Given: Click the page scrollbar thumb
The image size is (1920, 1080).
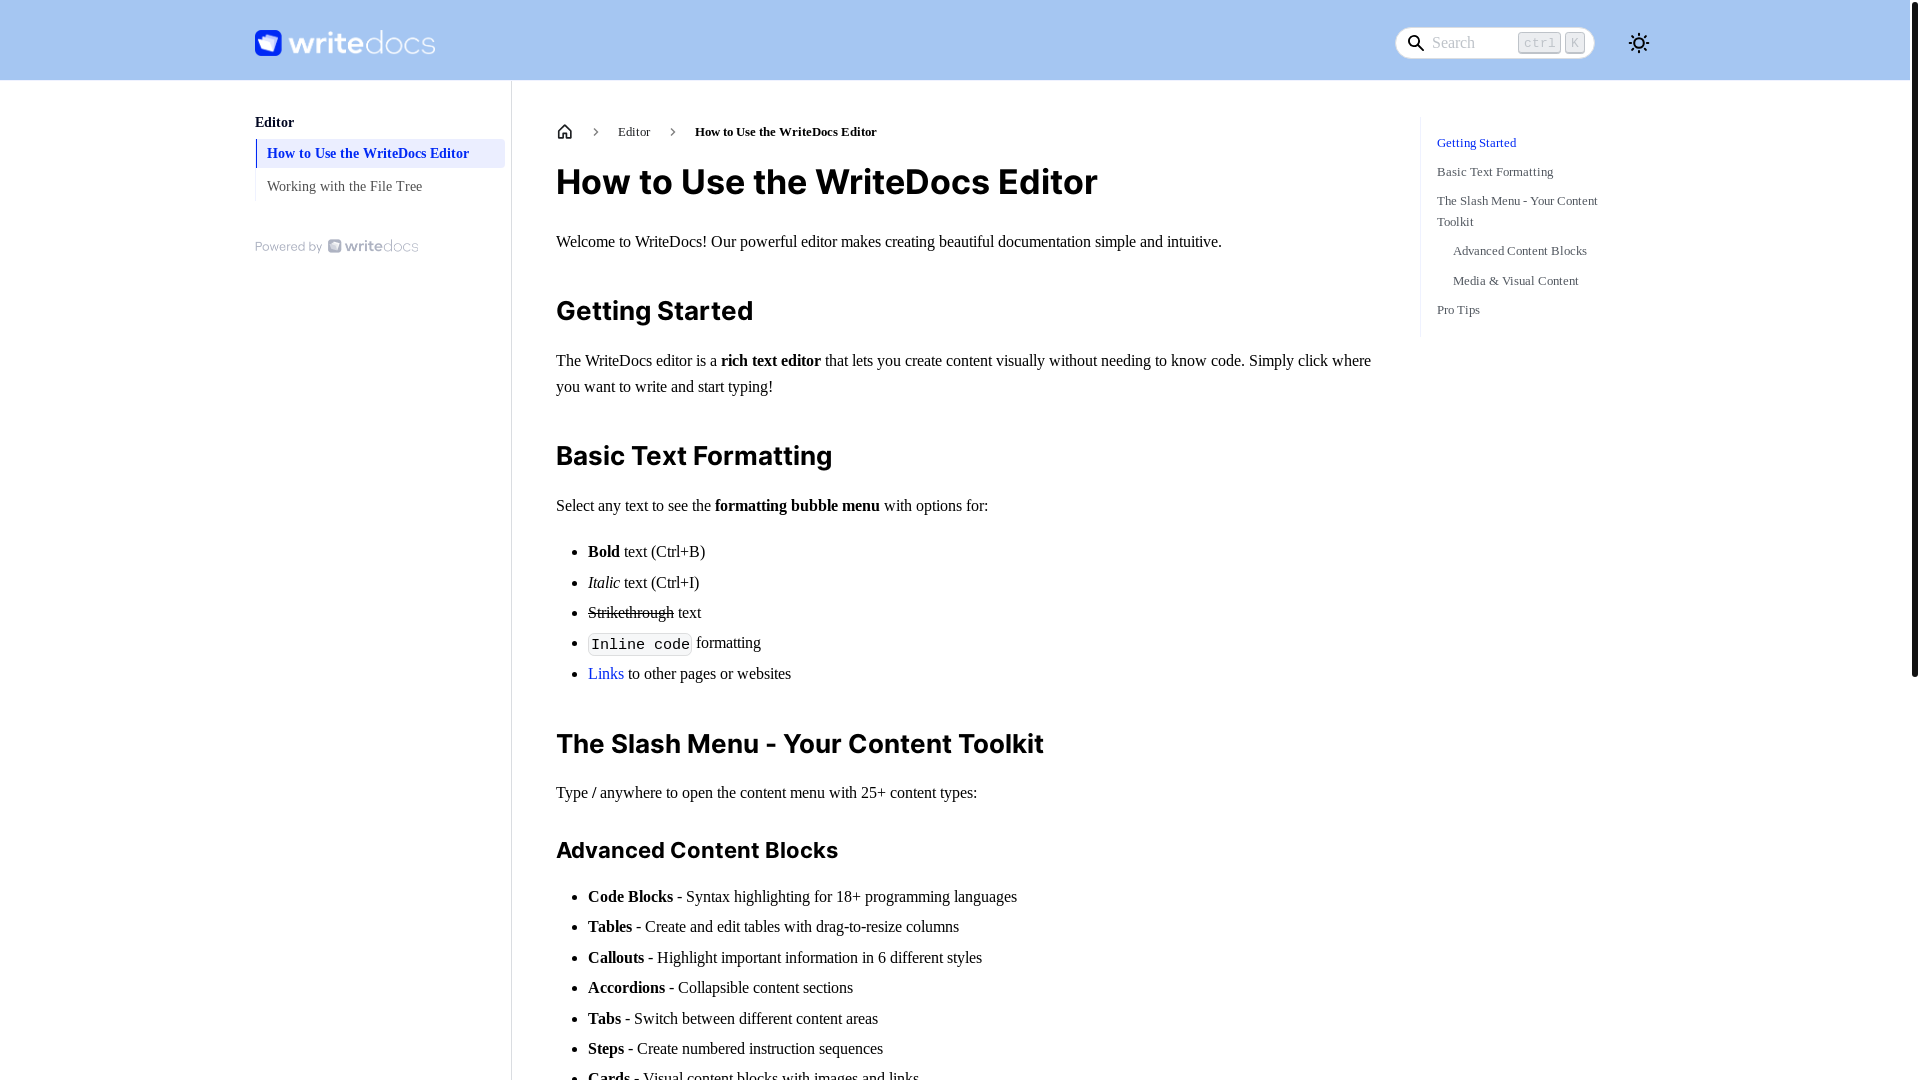Looking at the screenshot, I should click(x=1914, y=338).
